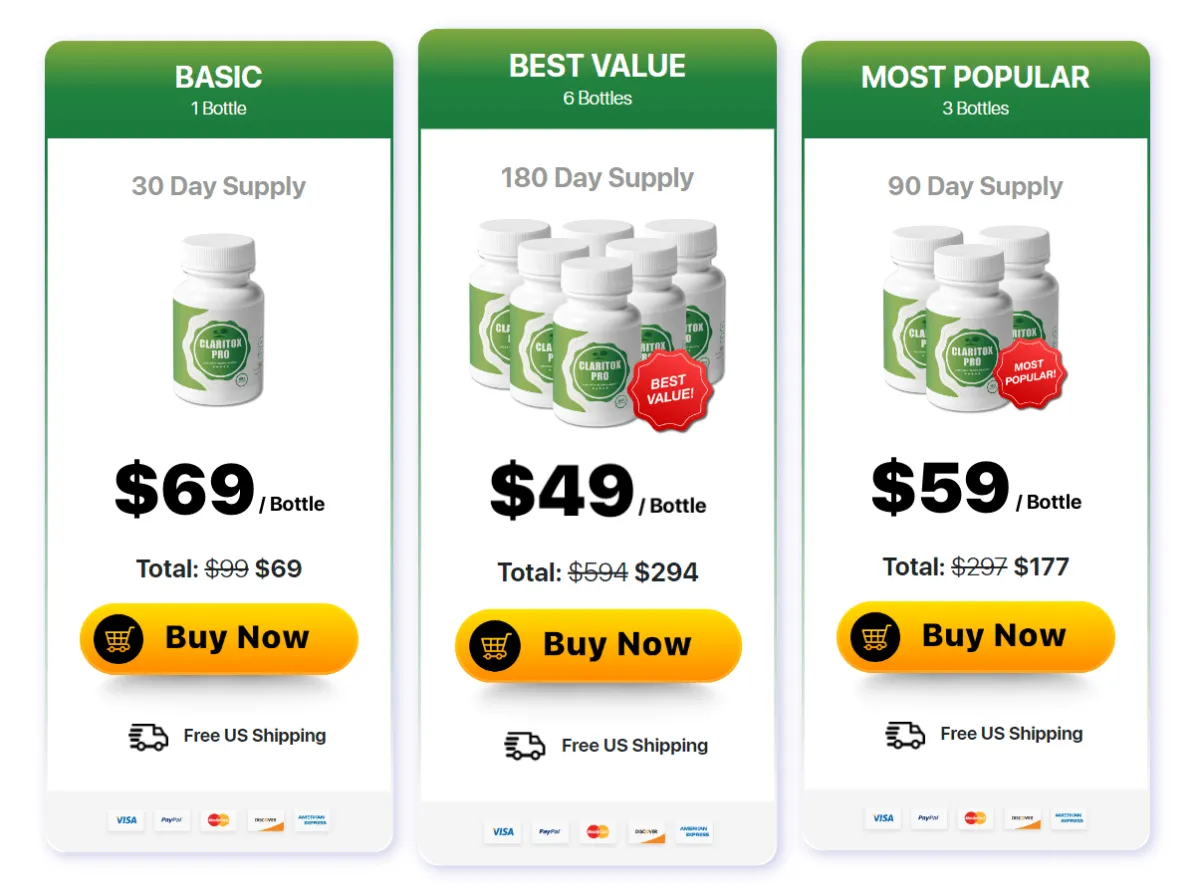The width and height of the screenshot is (1200, 893).
Task: Click the delivery truck icon in the Most Popular plan
Action: [x=905, y=735]
